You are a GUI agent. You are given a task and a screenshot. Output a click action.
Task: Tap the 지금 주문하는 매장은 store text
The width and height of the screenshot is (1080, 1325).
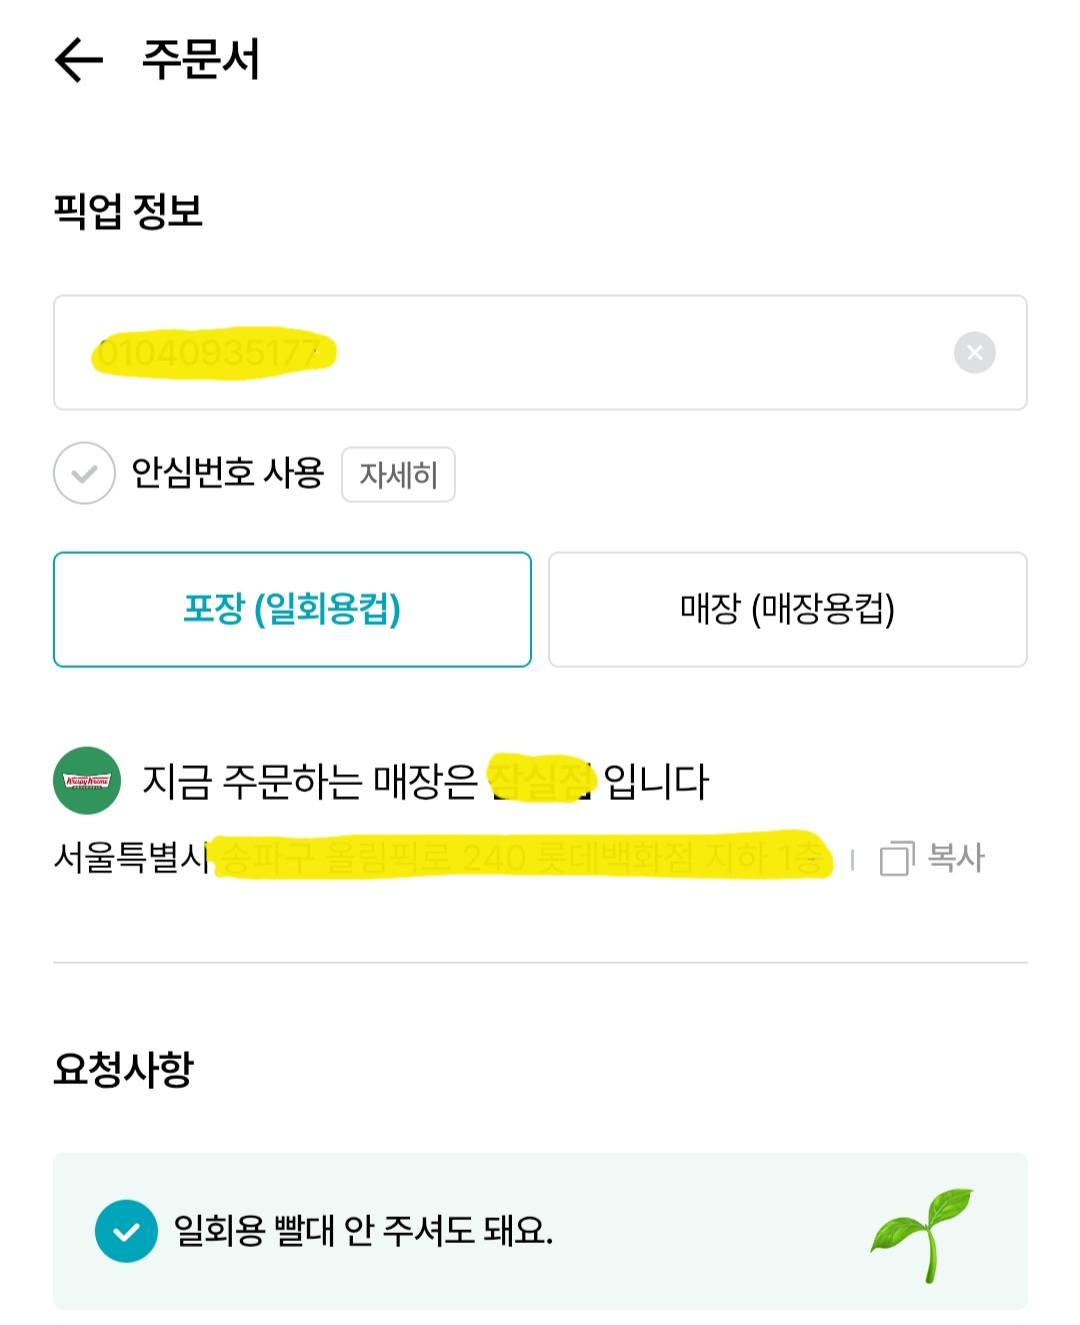coord(310,782)
